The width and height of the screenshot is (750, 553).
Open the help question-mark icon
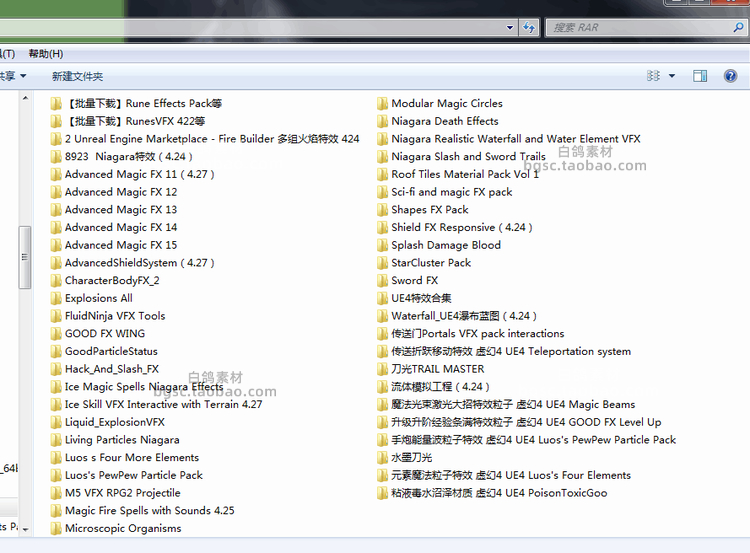(x=730, y=76)
